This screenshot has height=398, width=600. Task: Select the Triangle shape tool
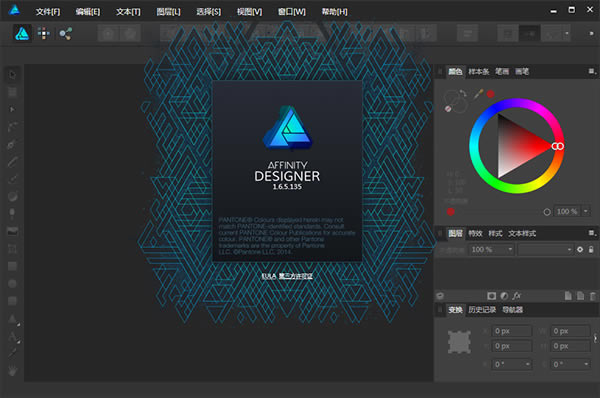[12, 318]
